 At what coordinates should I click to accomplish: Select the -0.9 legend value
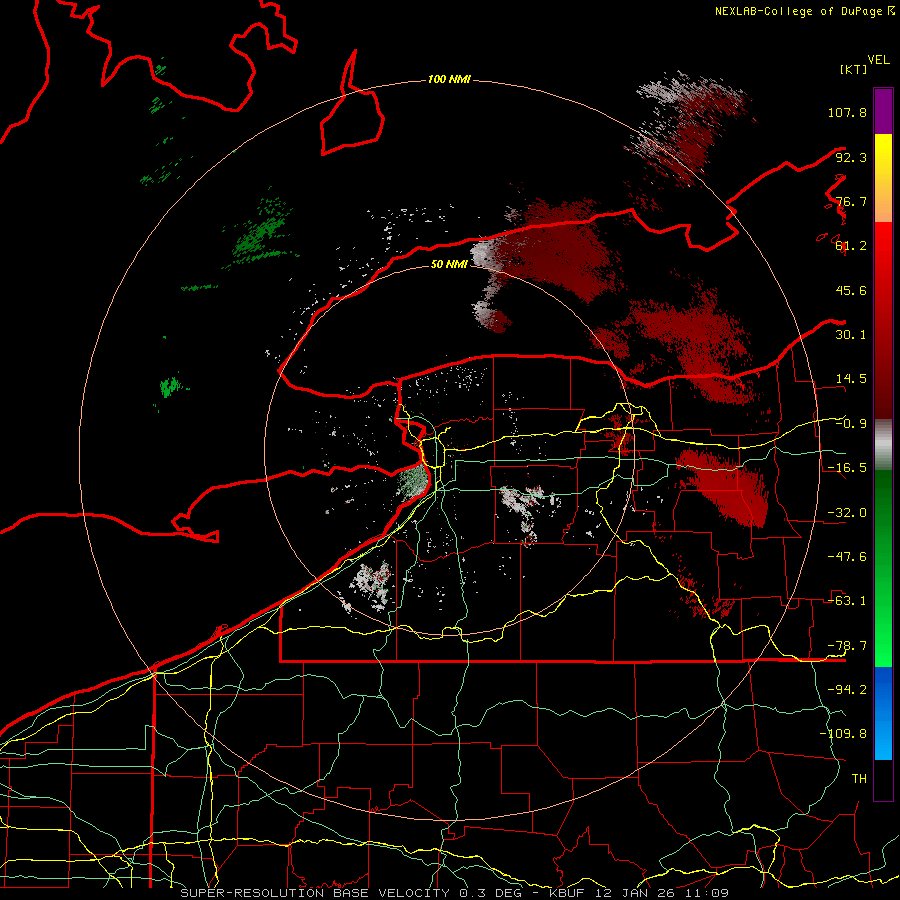[851, 424]
